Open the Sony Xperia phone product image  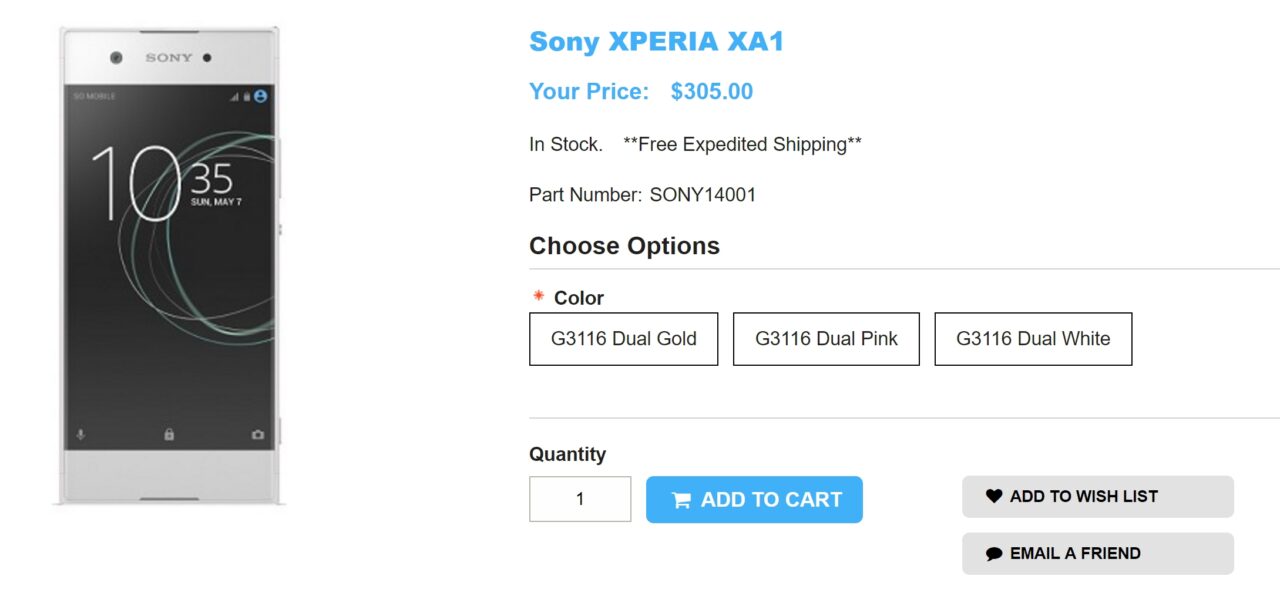(x=170, y=266)
